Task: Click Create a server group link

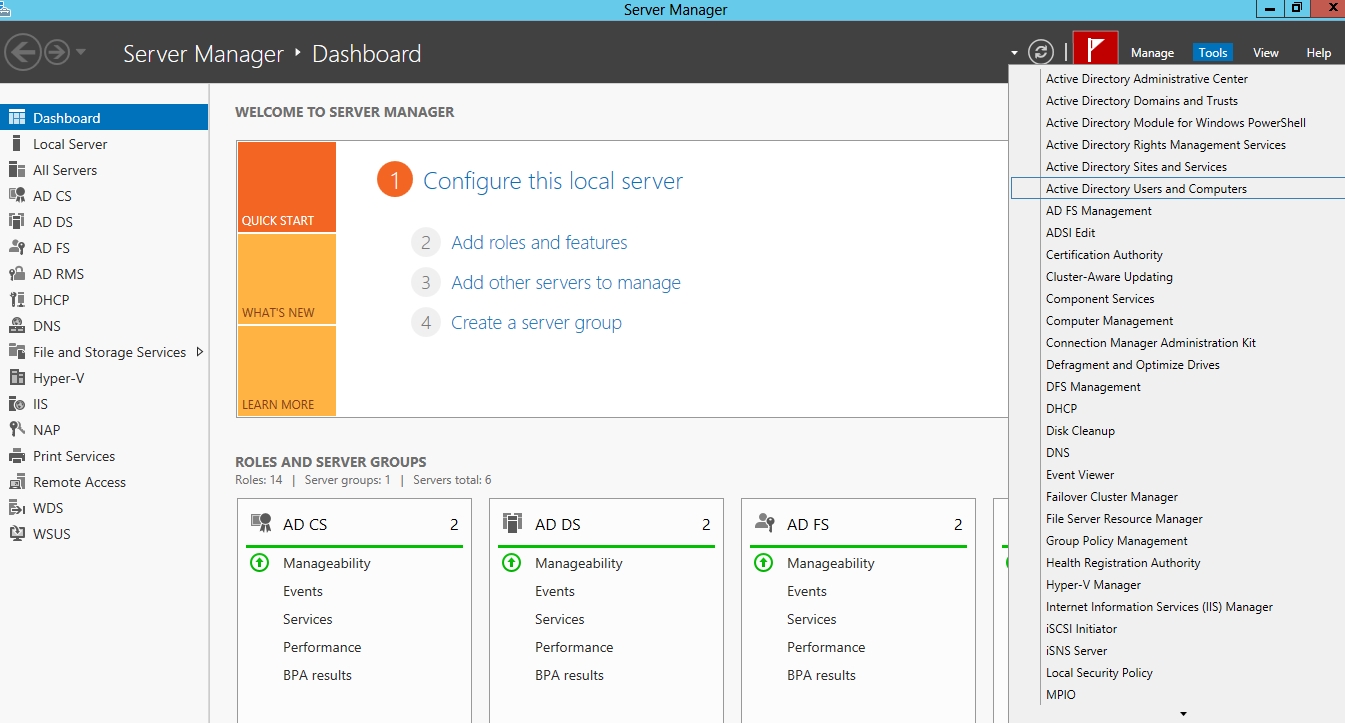Action: pos(536,323)
